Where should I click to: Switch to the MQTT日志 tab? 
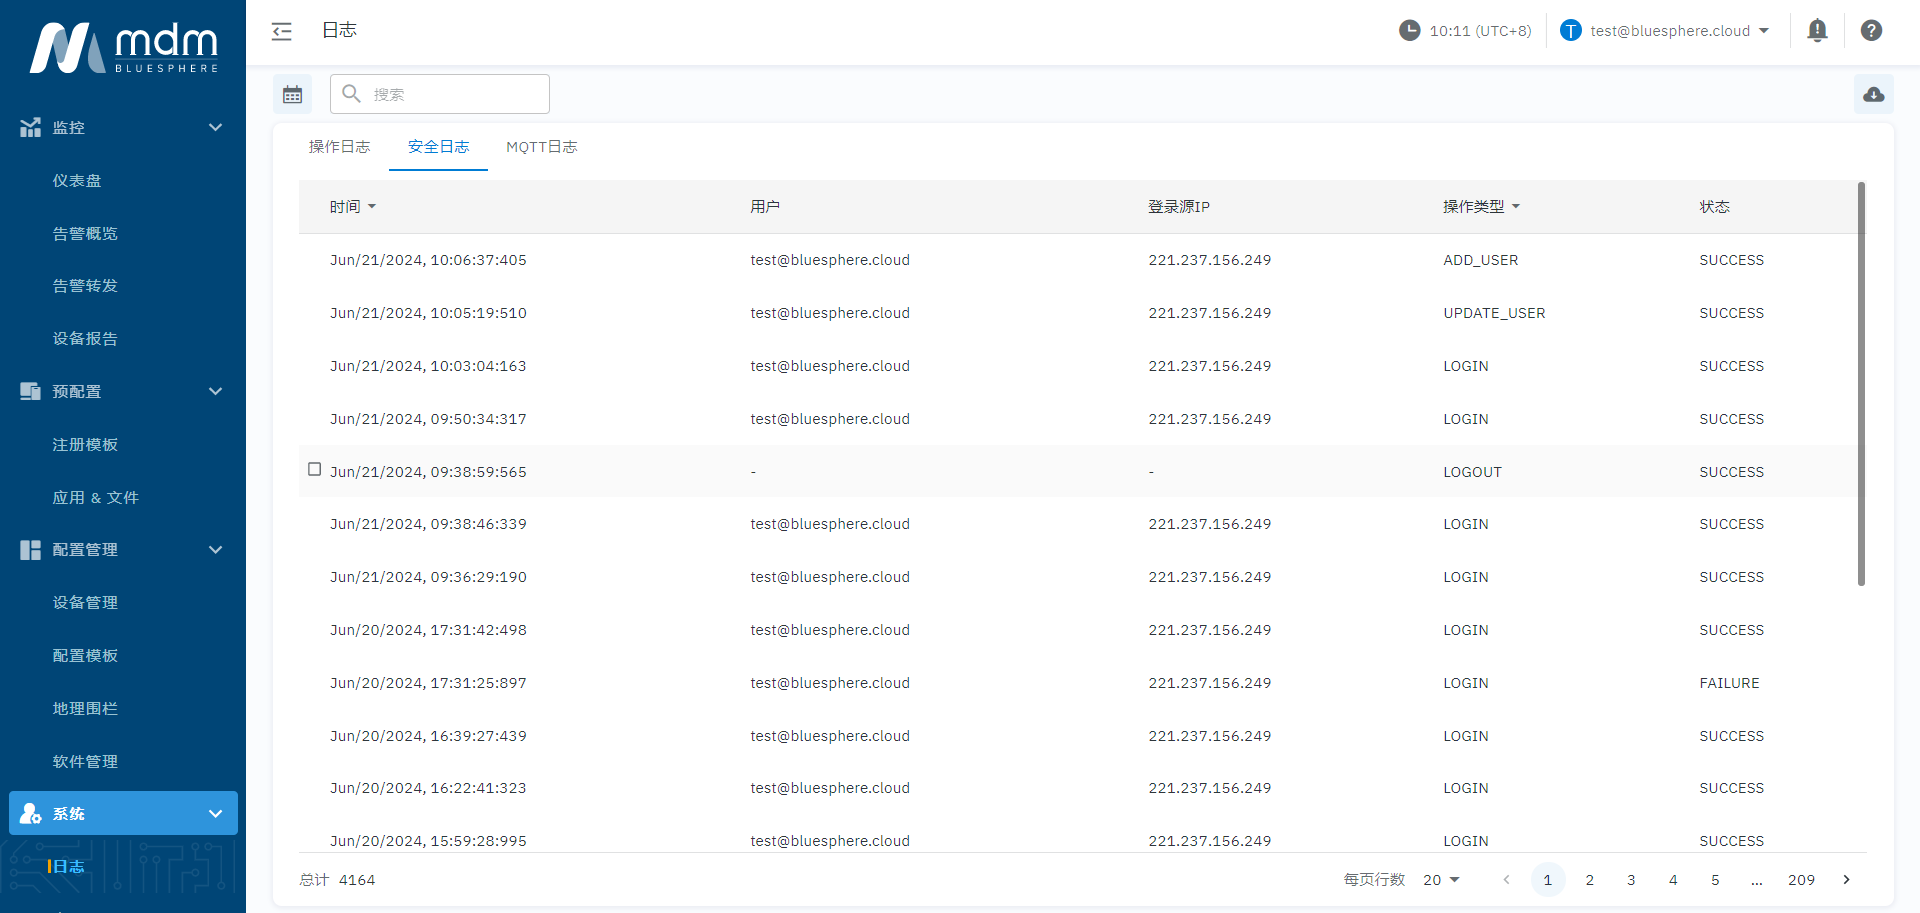click(x=541, y=147)
